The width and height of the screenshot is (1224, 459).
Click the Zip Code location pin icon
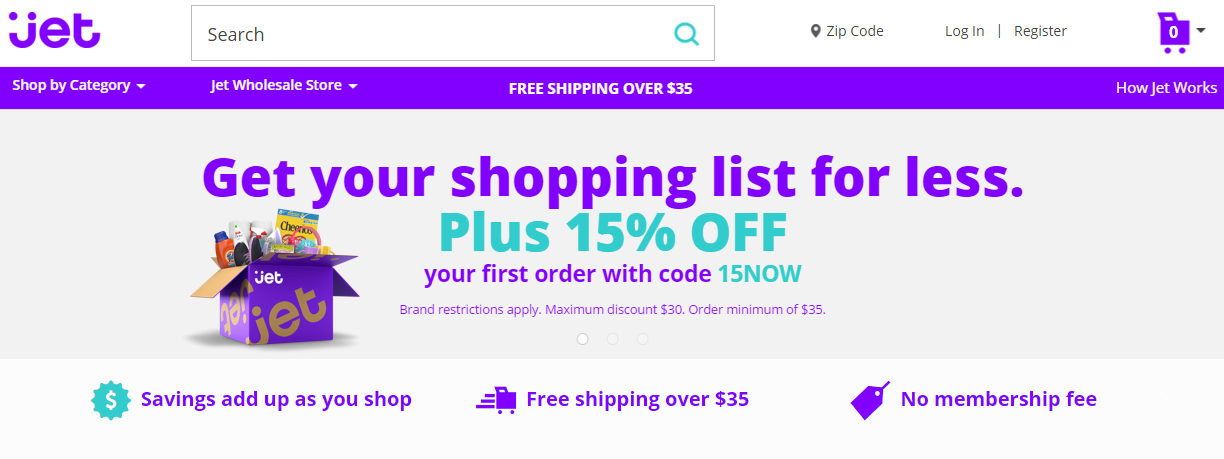pos(815,31)
